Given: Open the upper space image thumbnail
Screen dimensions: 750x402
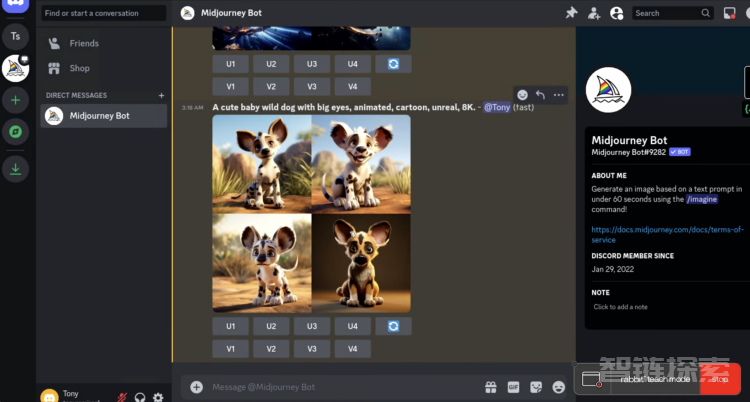Looking at the screenshot, I should click(x=311, y=38).
